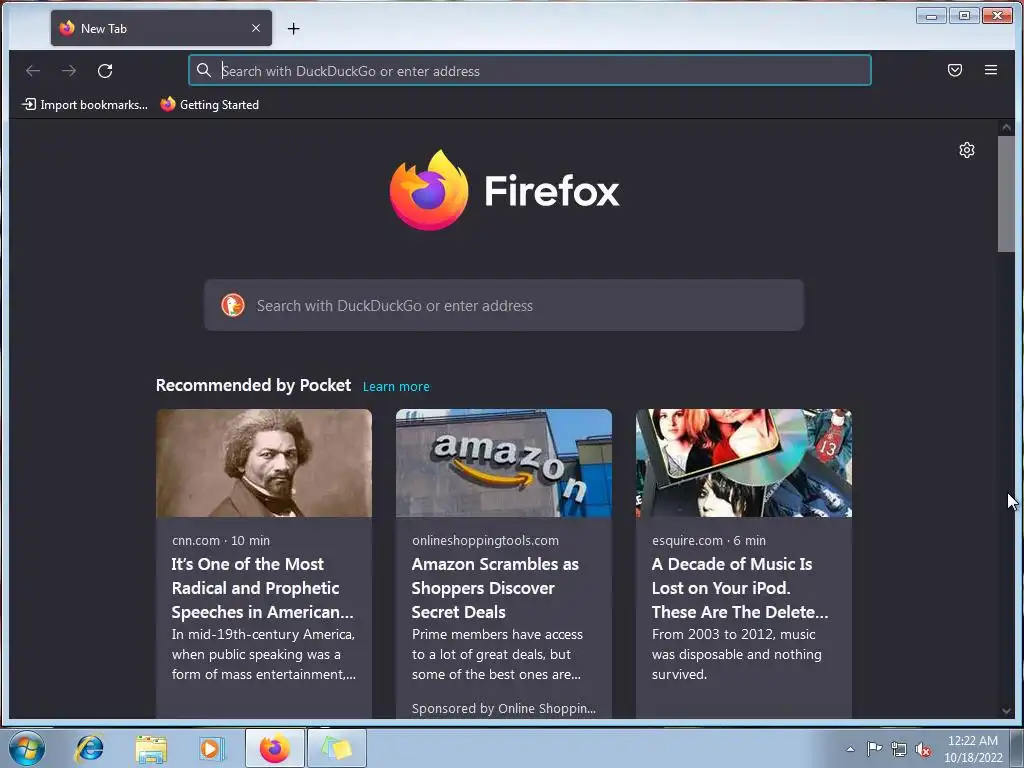The height and width of the screenshot is (768, 1024).
Task: Open Windows Media Player from taskbar
Action: tap(212, 748)
